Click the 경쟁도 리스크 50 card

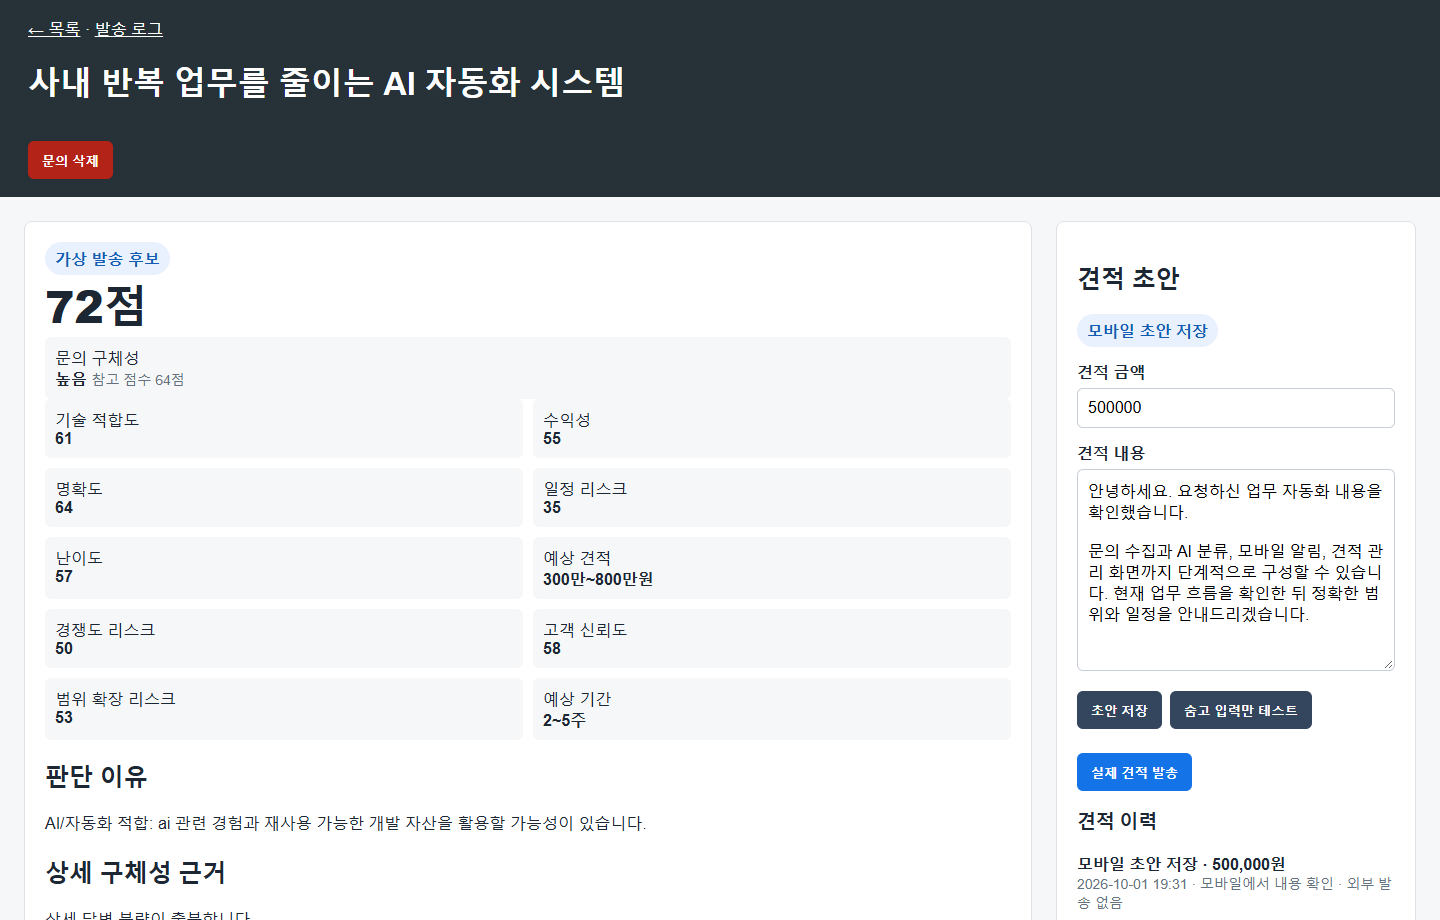tap(284, 638)
